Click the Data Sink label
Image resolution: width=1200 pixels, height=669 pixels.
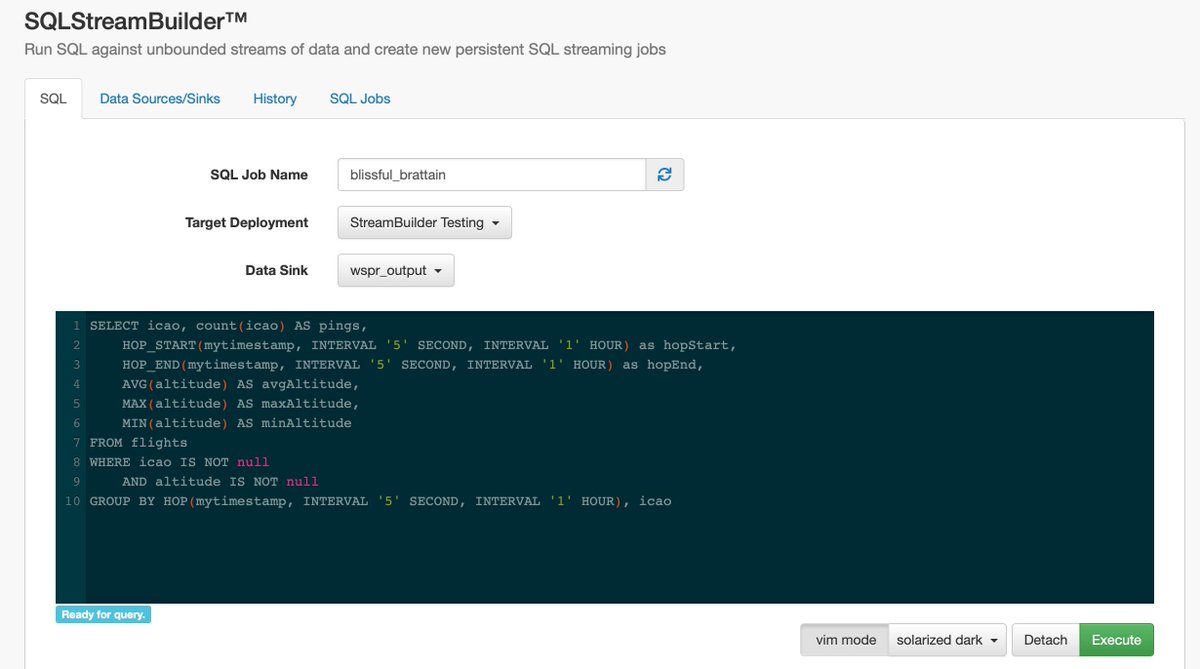[x=277, y=270]
